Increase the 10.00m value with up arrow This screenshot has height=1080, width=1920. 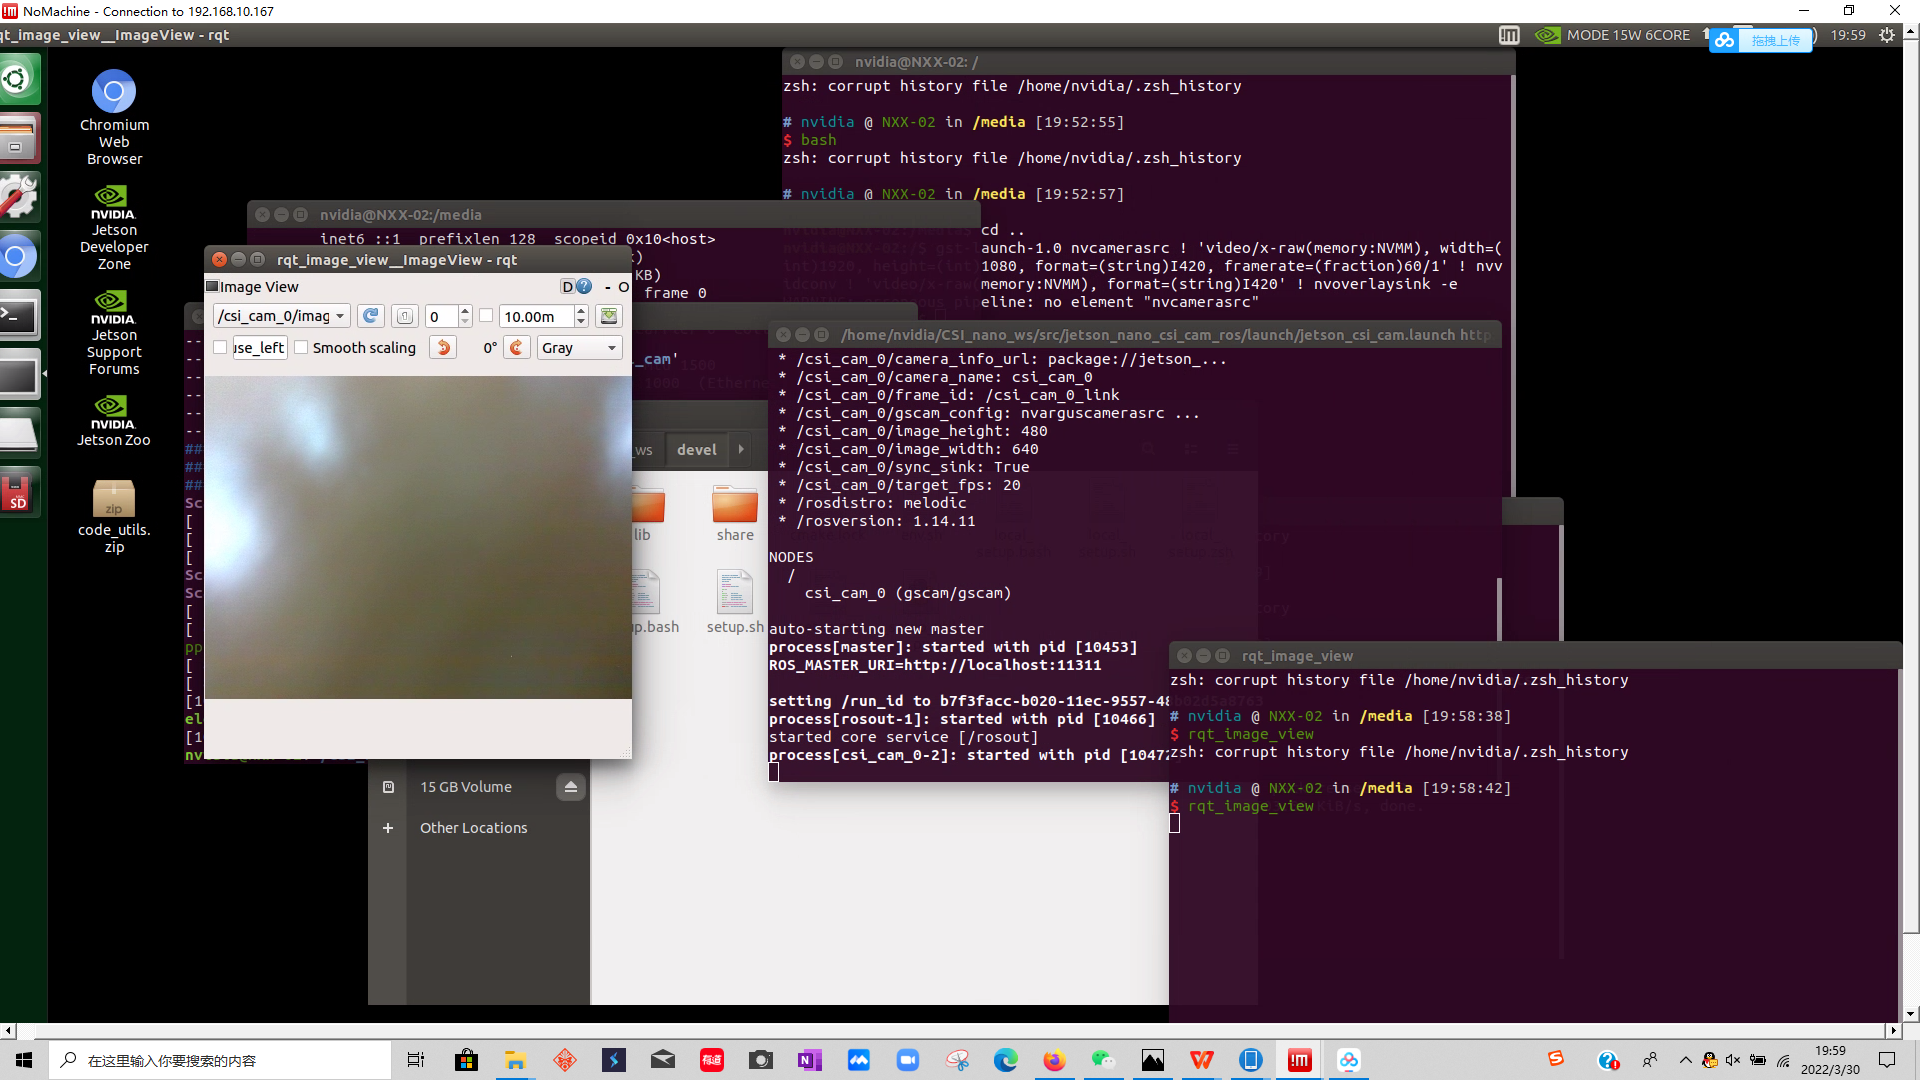pos(581,311)
